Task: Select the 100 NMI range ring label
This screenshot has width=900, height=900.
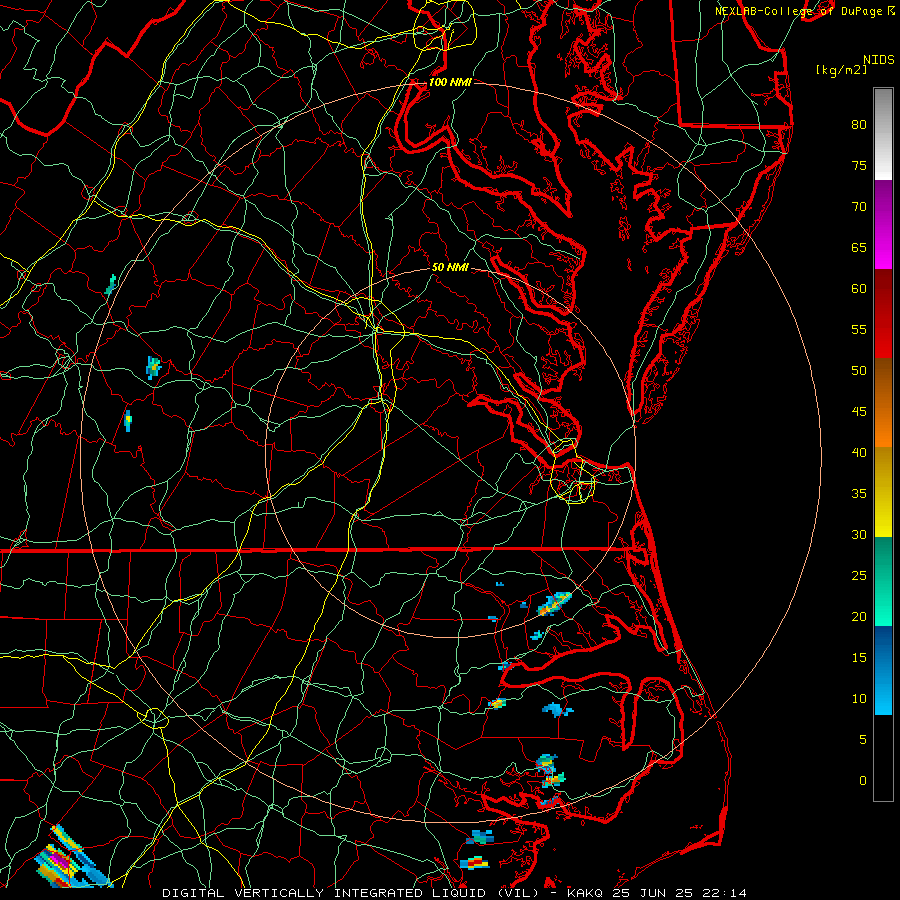Action: (x=450, y=82)
